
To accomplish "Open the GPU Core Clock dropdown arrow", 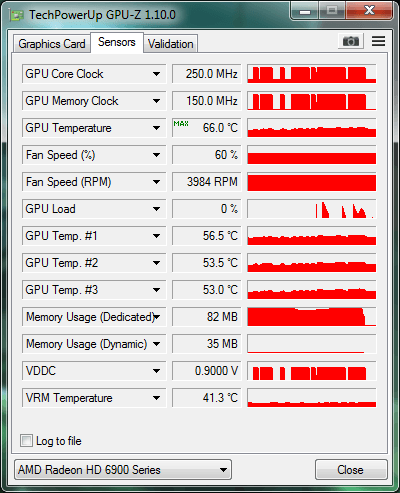I will click(x=156, y=74).
